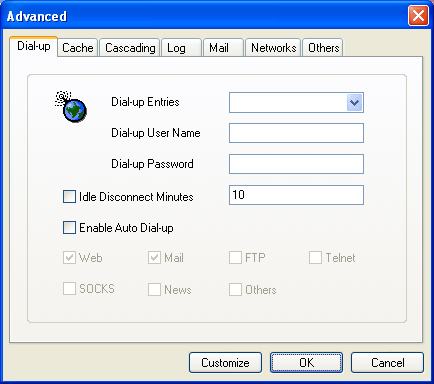The height and width of the screenshot is (384, 434).
Task: Click the idle minutes field showing 10
Action: click(x=296, y=195)
